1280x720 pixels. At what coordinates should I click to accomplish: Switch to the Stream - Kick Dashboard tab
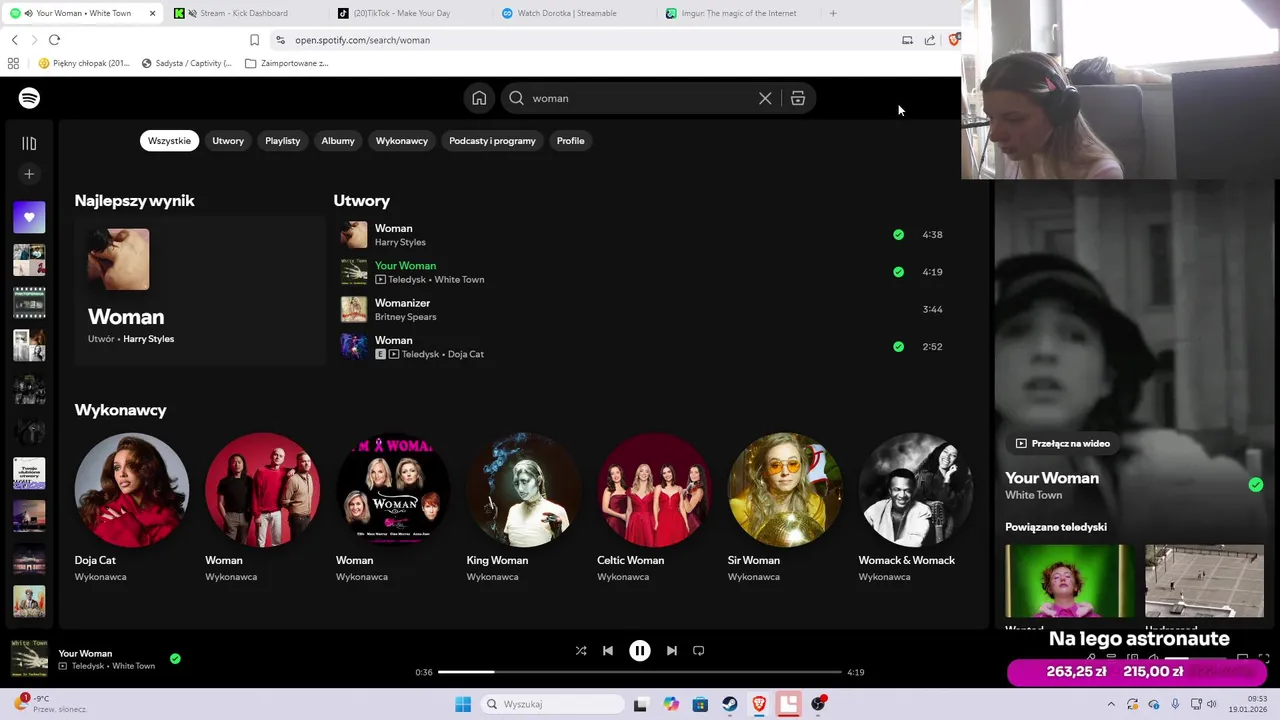(x=243, y=13)
